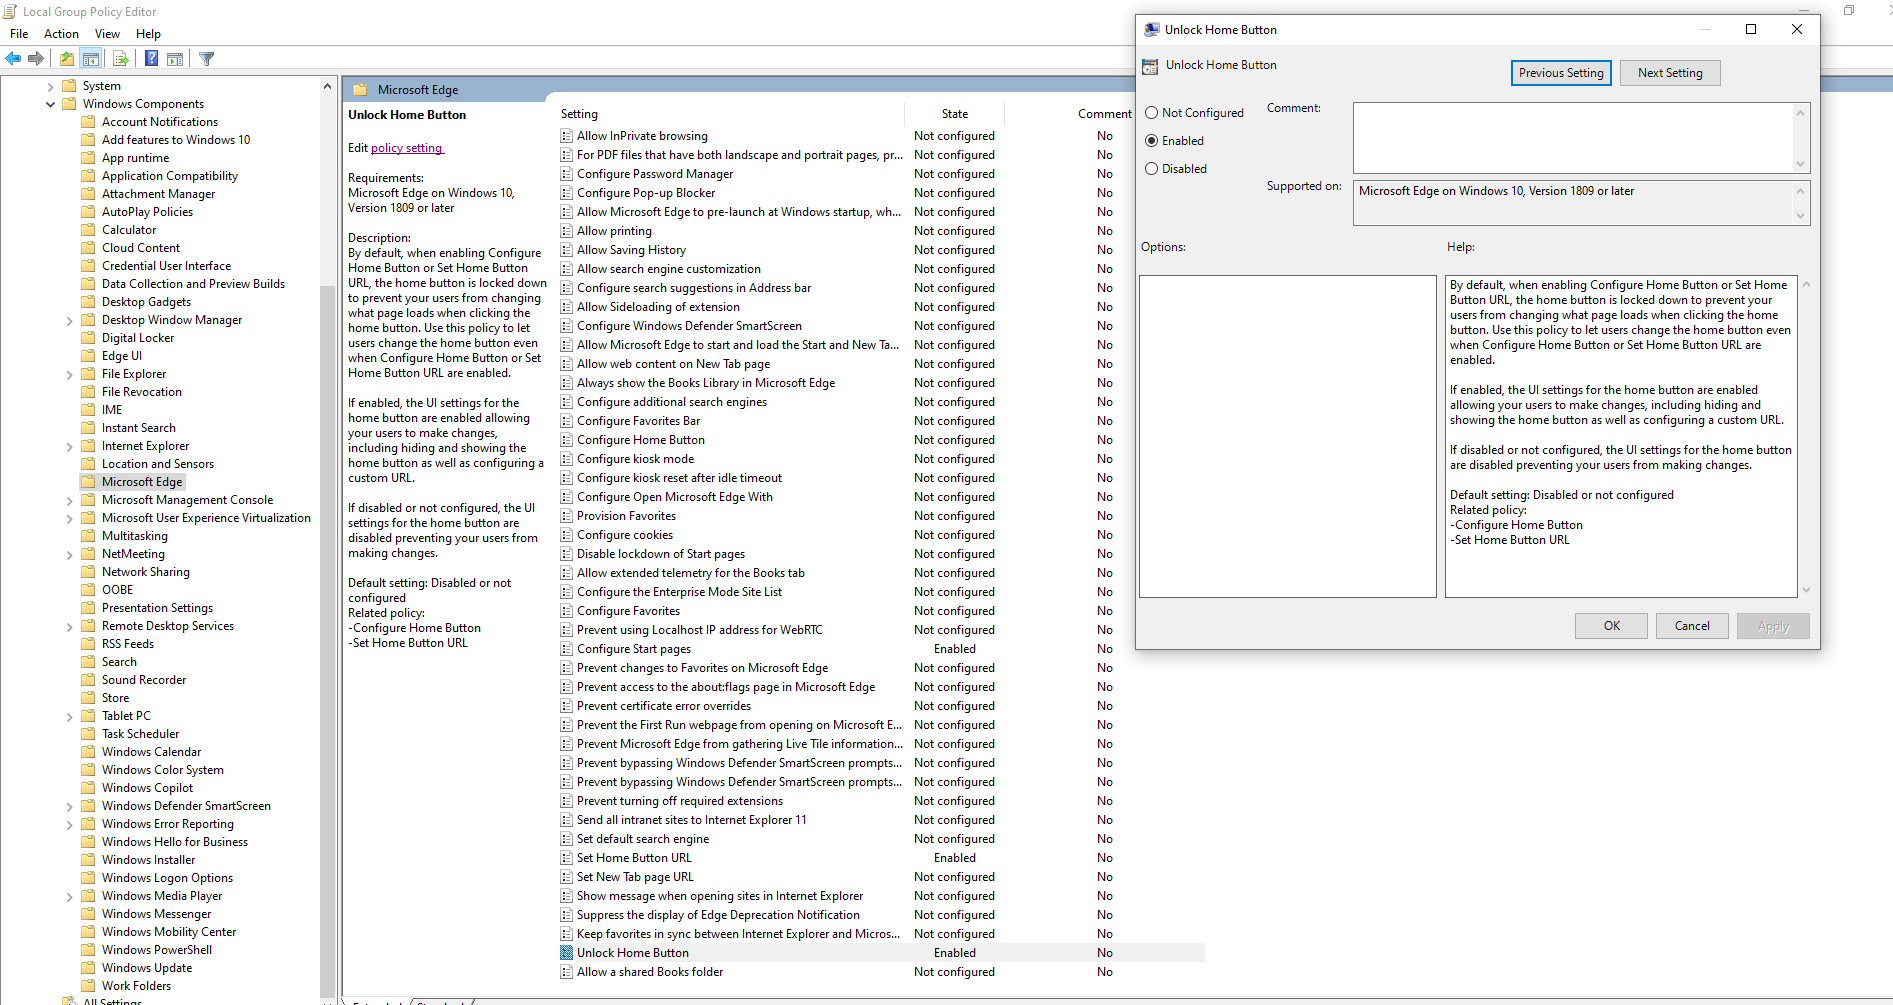Open the View menu

pos(107,34)
